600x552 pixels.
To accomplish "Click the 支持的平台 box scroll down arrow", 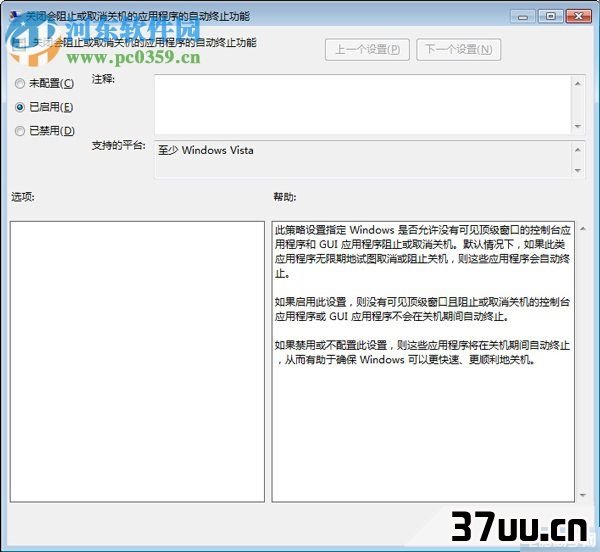I will point(578,170).
